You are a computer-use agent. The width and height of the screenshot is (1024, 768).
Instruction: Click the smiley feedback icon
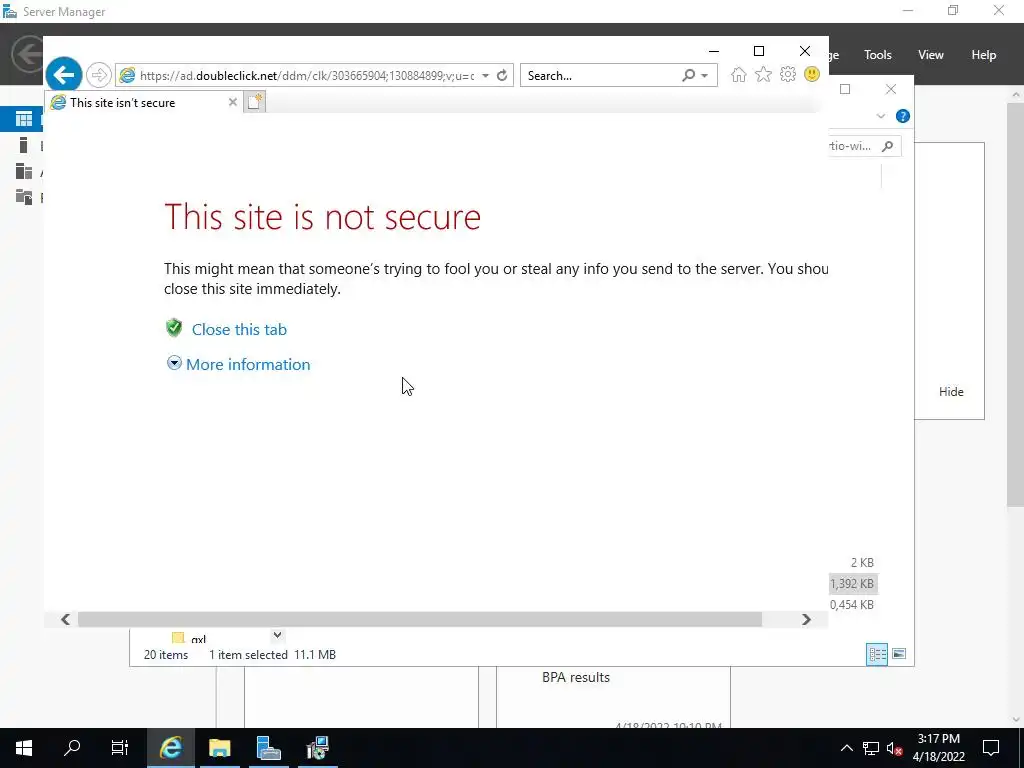(812, 74)
